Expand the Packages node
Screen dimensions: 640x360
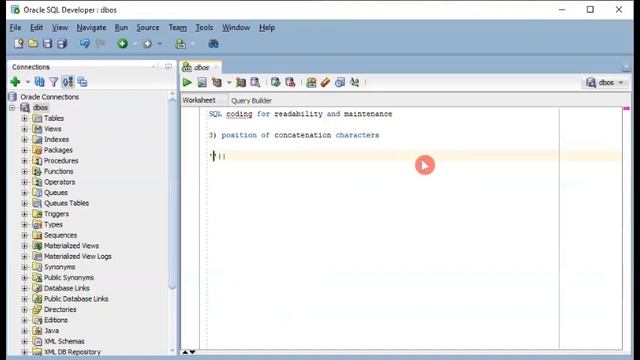coord(24,150)
